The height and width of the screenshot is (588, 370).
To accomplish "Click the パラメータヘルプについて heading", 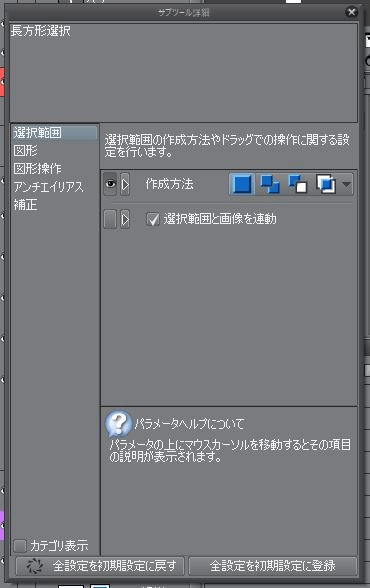I will (x=189, y=424).
